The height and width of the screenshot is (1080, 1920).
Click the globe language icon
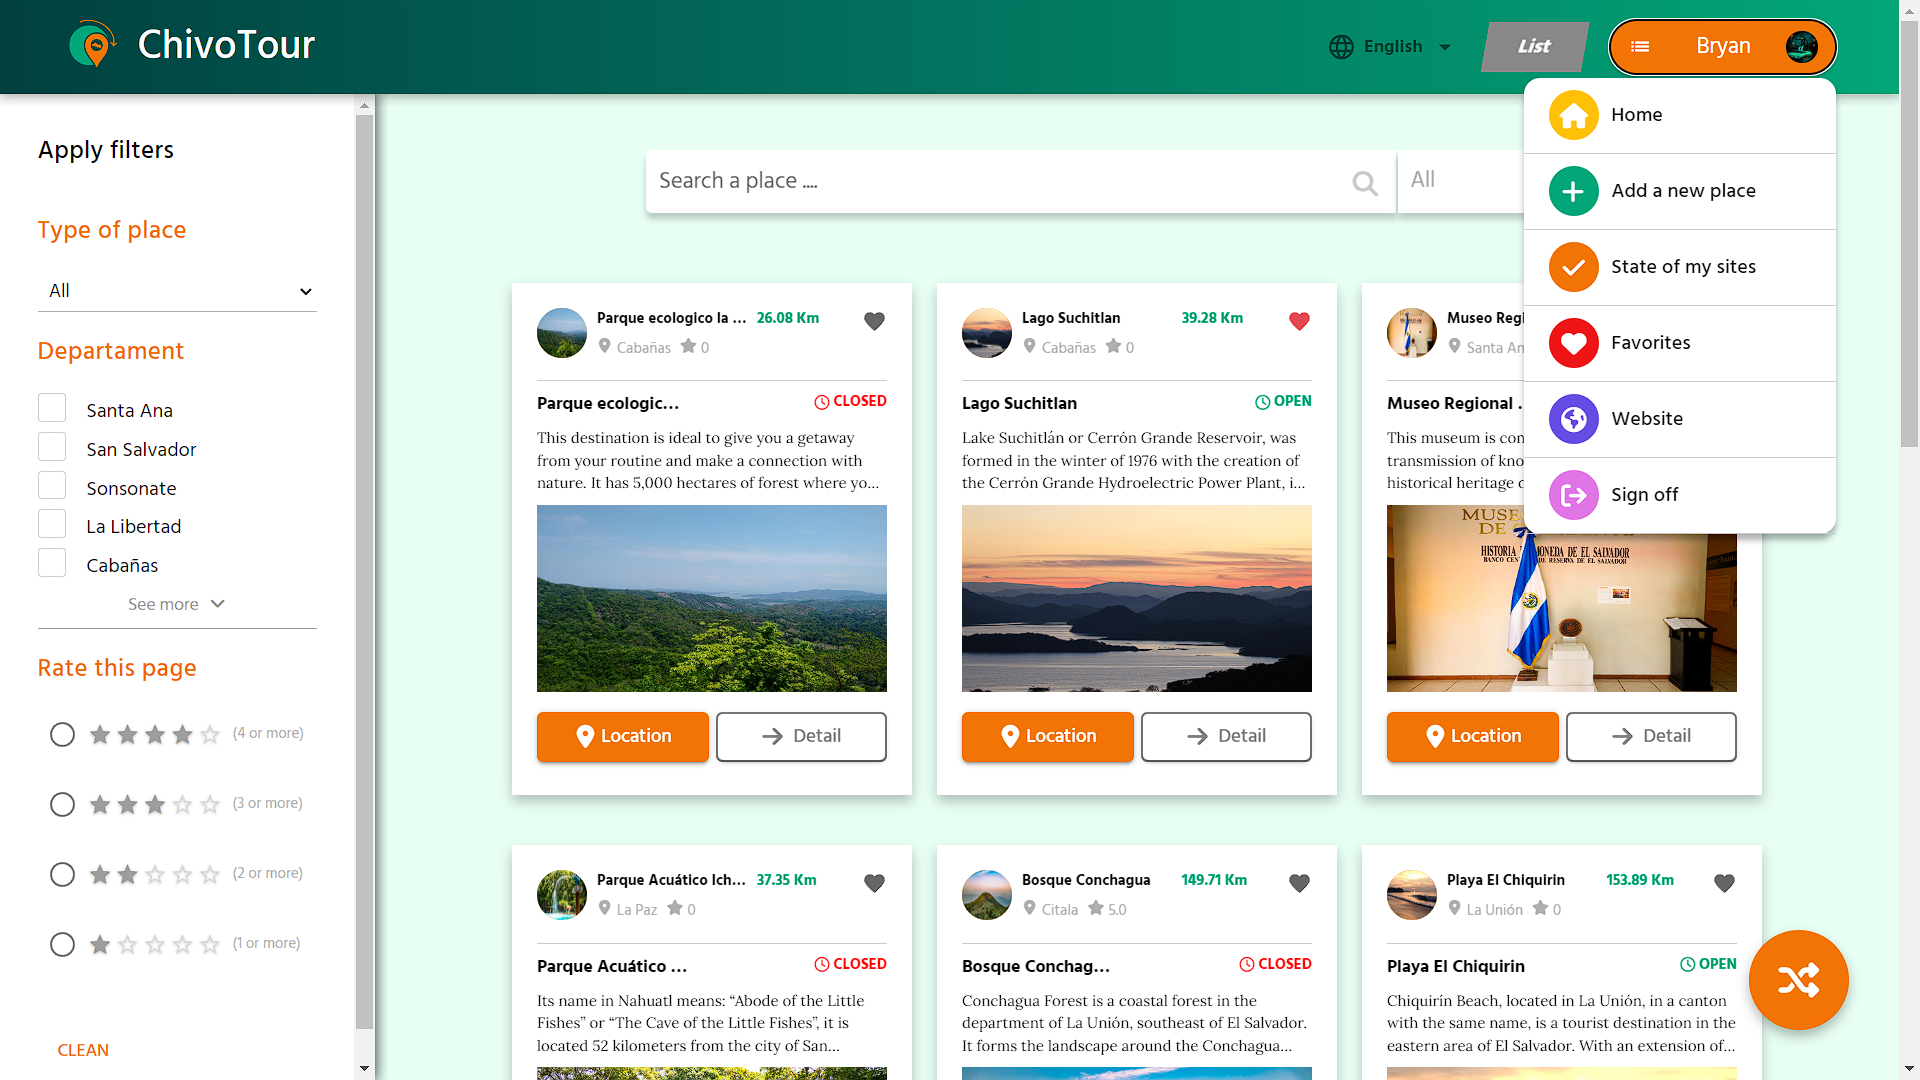point(1341,47)
